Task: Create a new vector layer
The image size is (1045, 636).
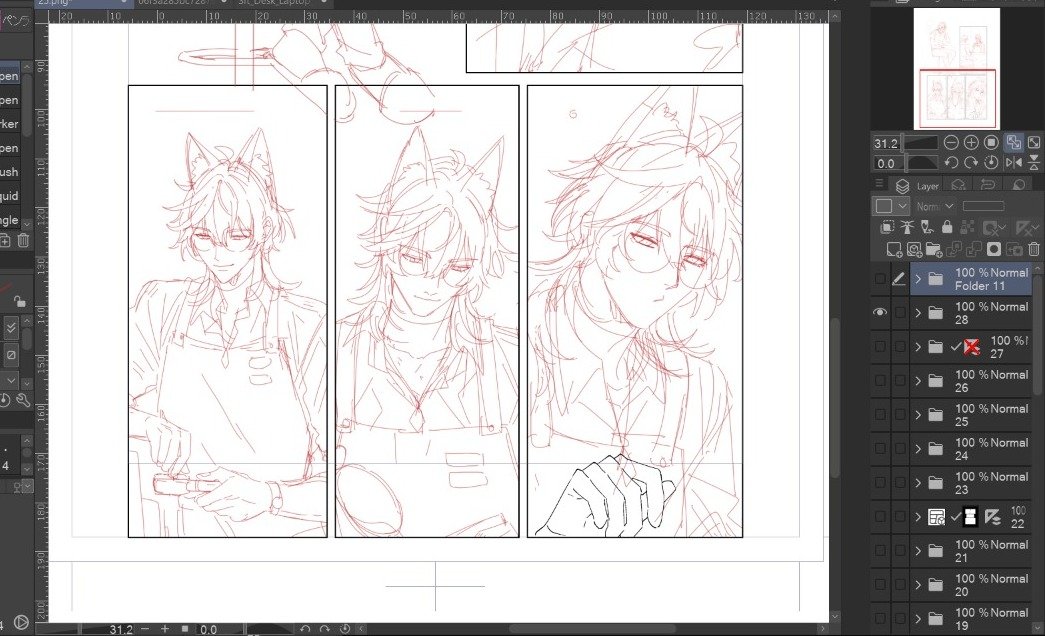Action: [x=914, y=249]
